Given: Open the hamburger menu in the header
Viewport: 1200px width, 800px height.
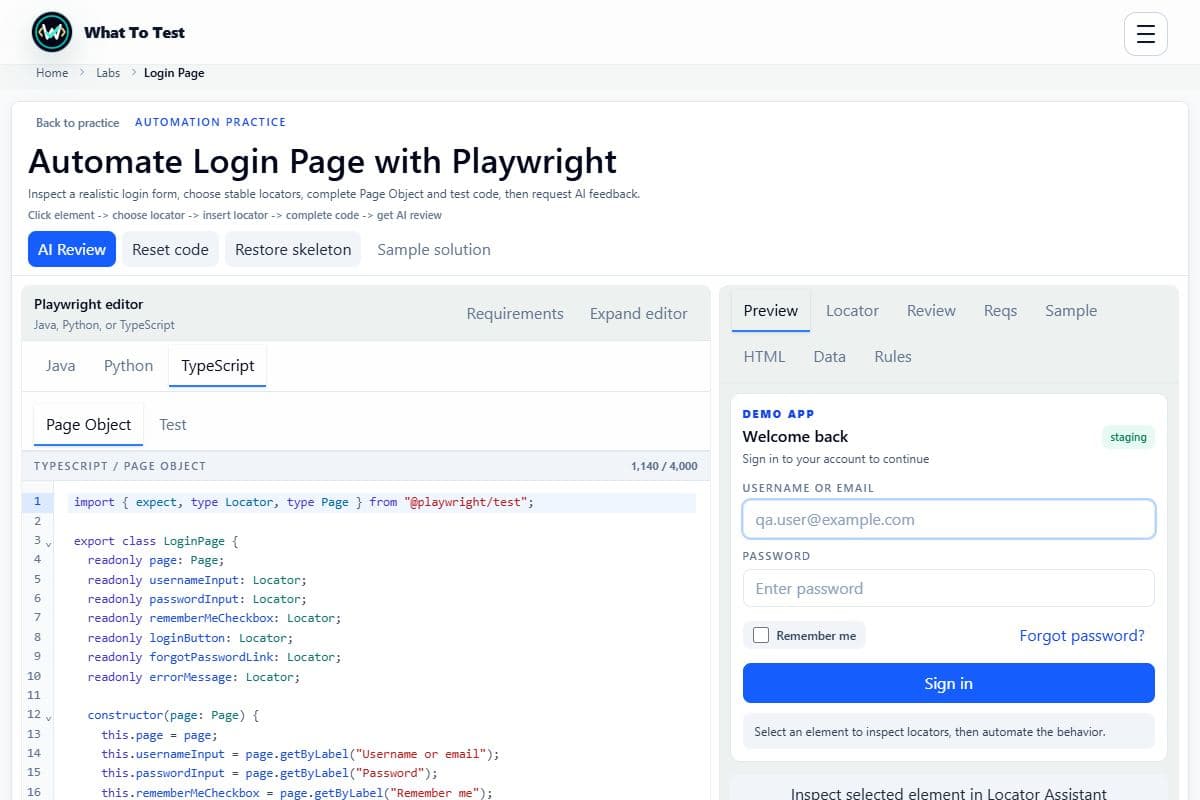Looking at the screenshot, I should click(1146, 34).
